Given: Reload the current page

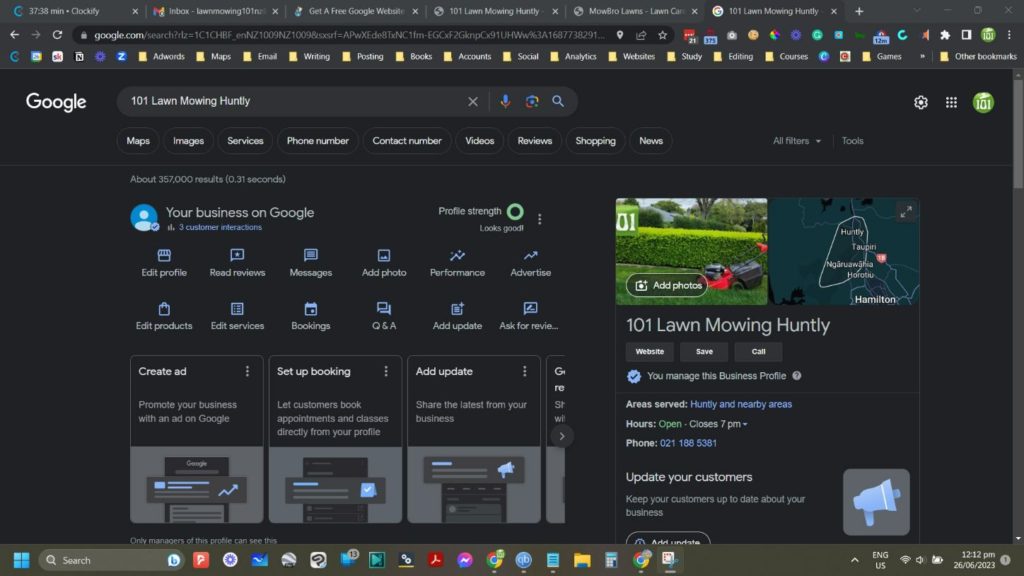Looking at the screenshot, I should (57, 35).
